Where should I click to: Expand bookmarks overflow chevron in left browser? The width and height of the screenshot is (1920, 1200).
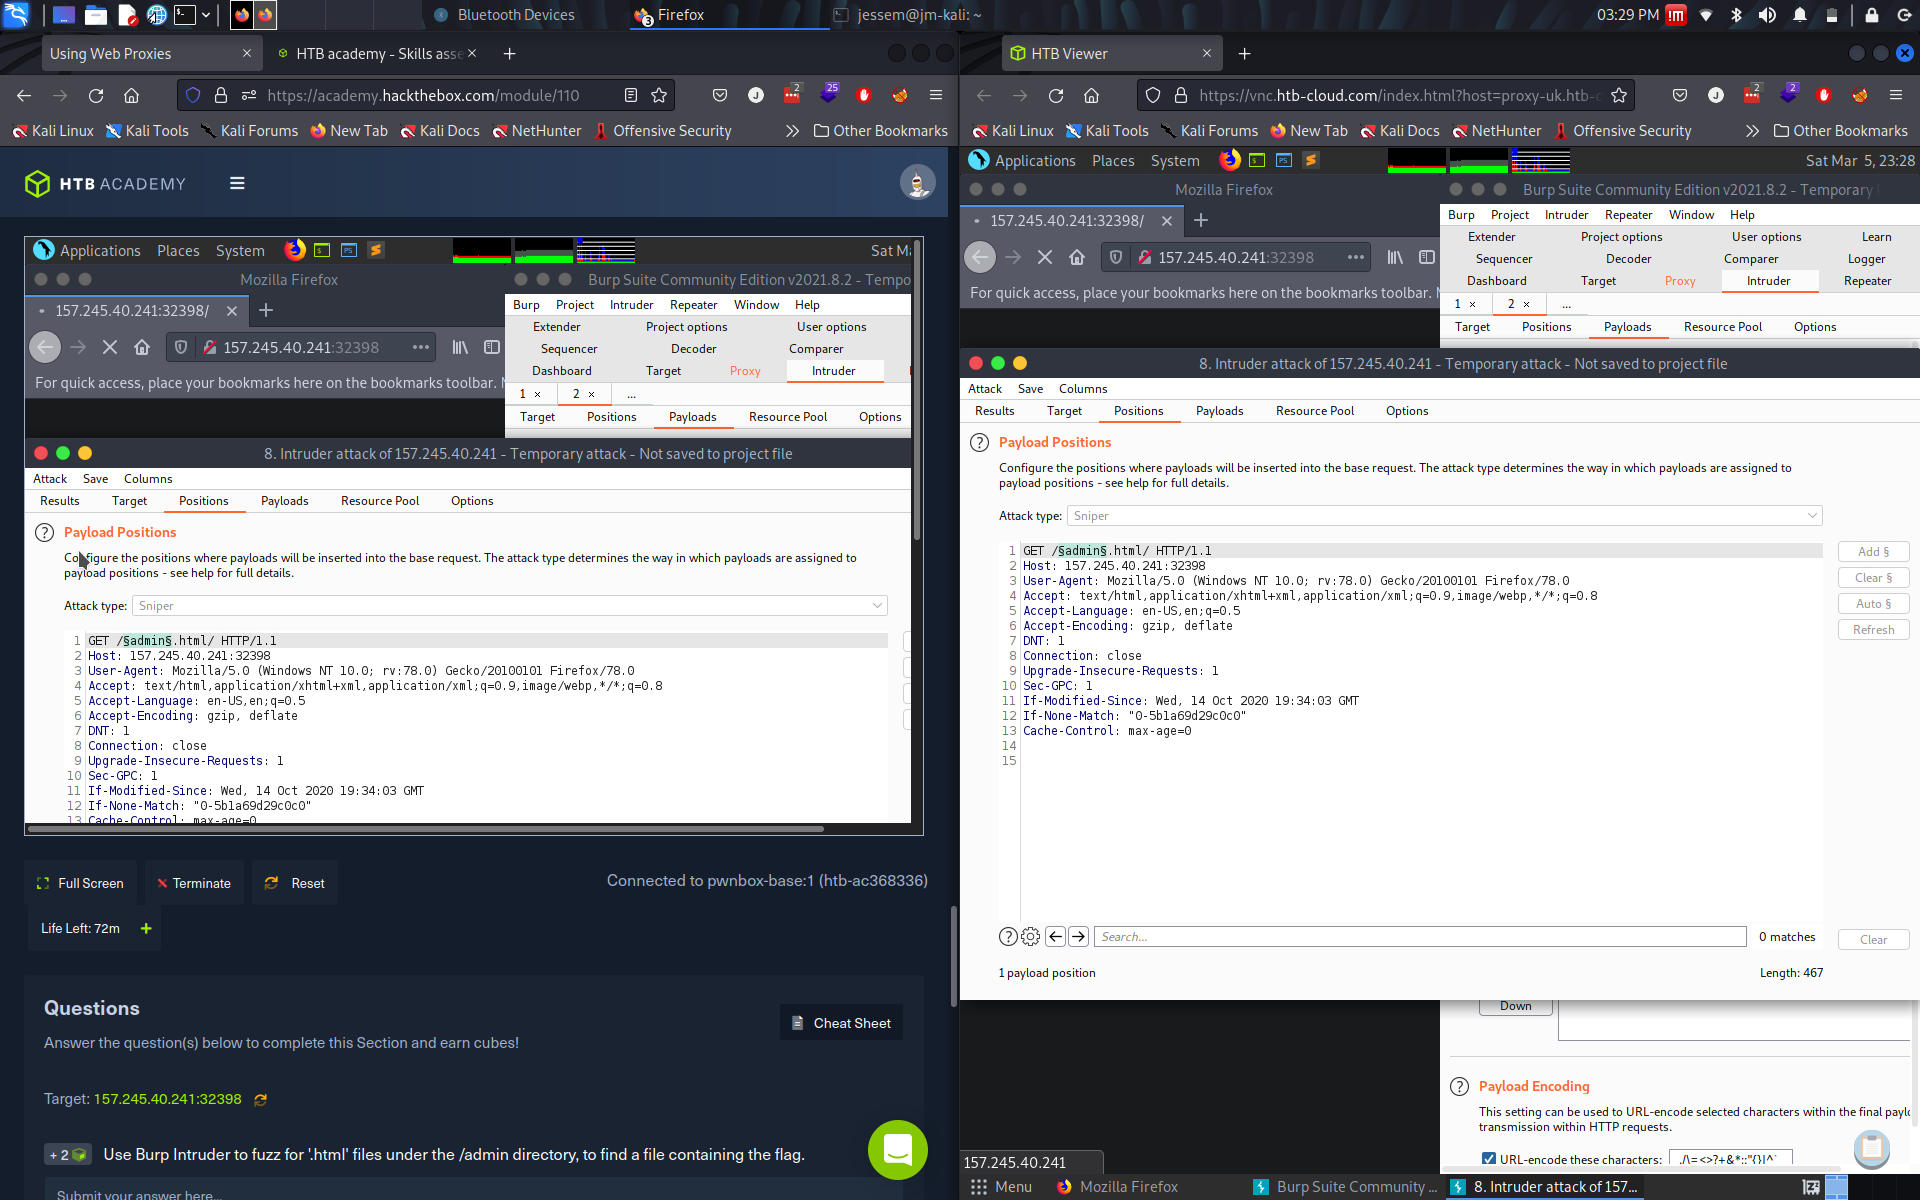pyautogui.click(x=792, y=131)
